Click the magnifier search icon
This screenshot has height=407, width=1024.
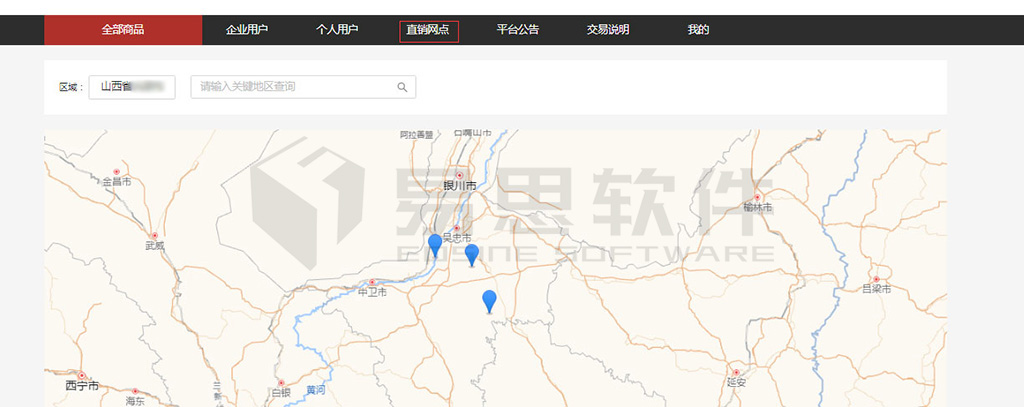(x=402, y=87)
